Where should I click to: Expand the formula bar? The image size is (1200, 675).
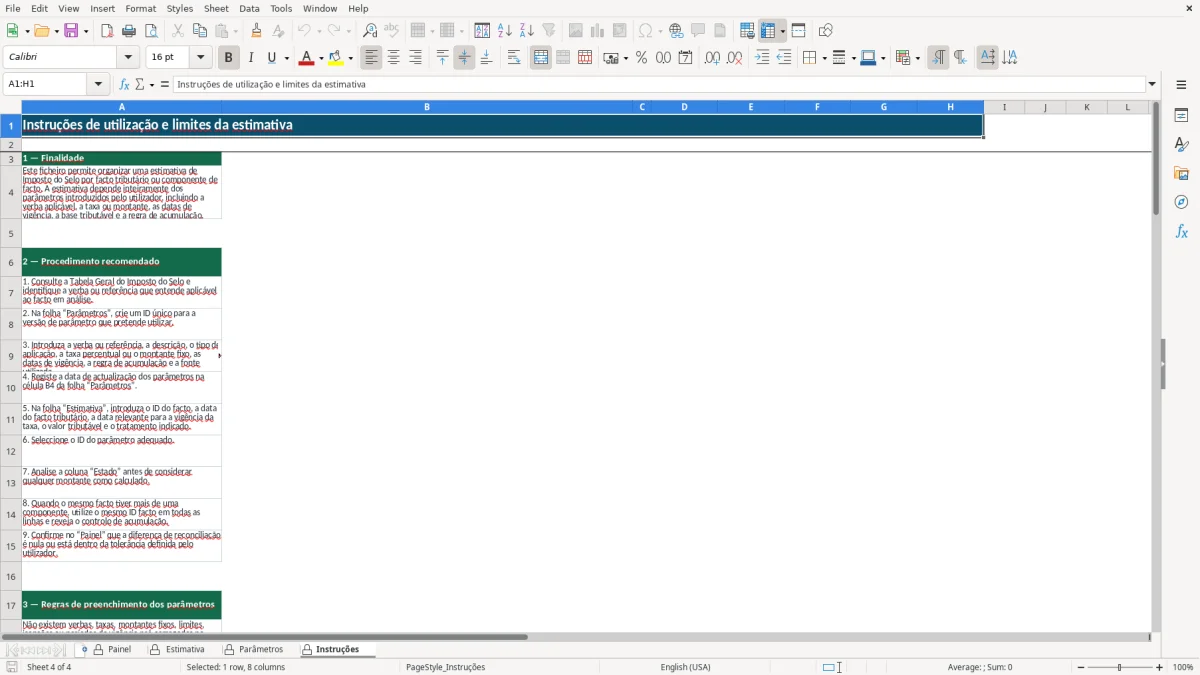[x=1152, y=84]
